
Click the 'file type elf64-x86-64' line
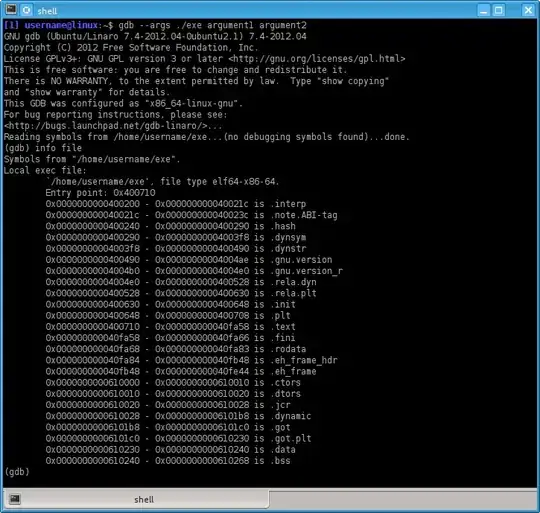coord(163,181)
